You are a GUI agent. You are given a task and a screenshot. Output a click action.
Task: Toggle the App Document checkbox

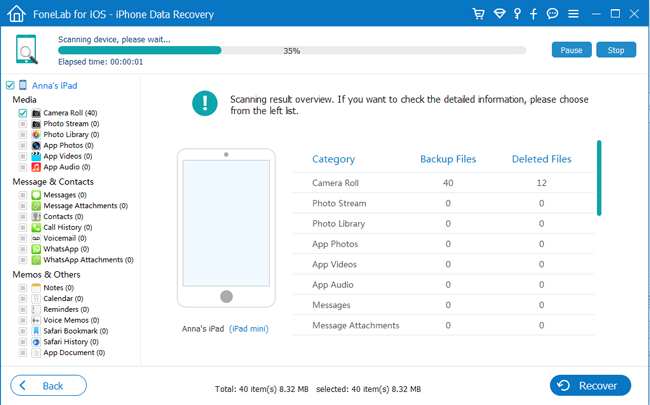[23, 352]
